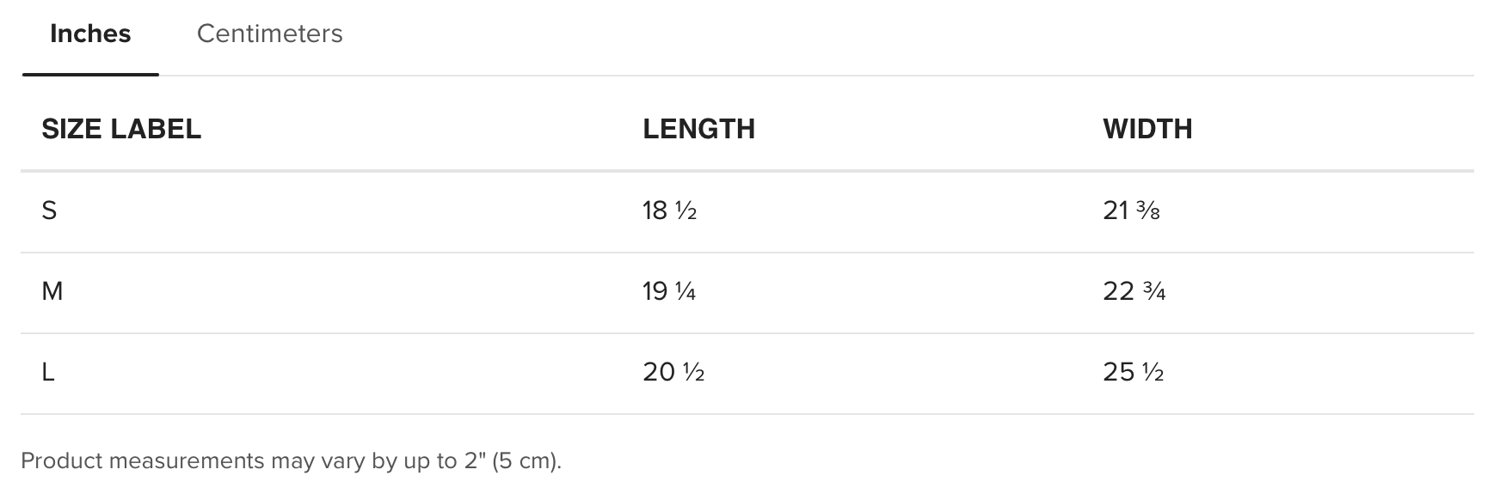
Task: Select the Inches tab
Action: 90,34
